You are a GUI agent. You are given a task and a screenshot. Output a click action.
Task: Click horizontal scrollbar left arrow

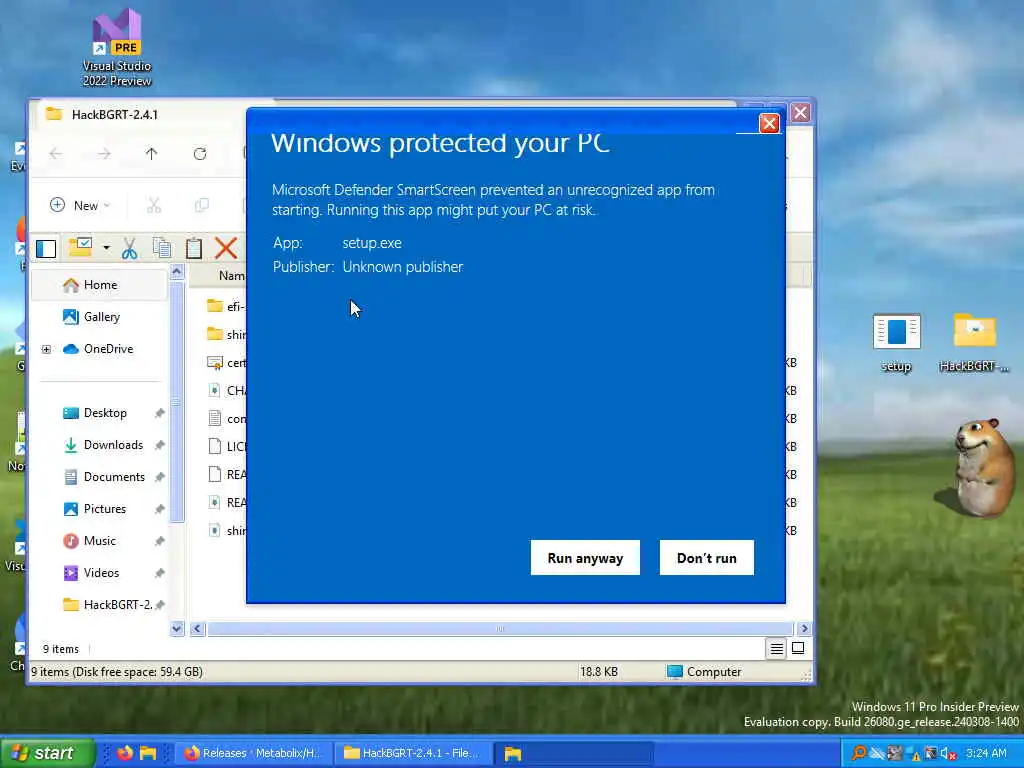pyautogui.click(x=198, y=629)
